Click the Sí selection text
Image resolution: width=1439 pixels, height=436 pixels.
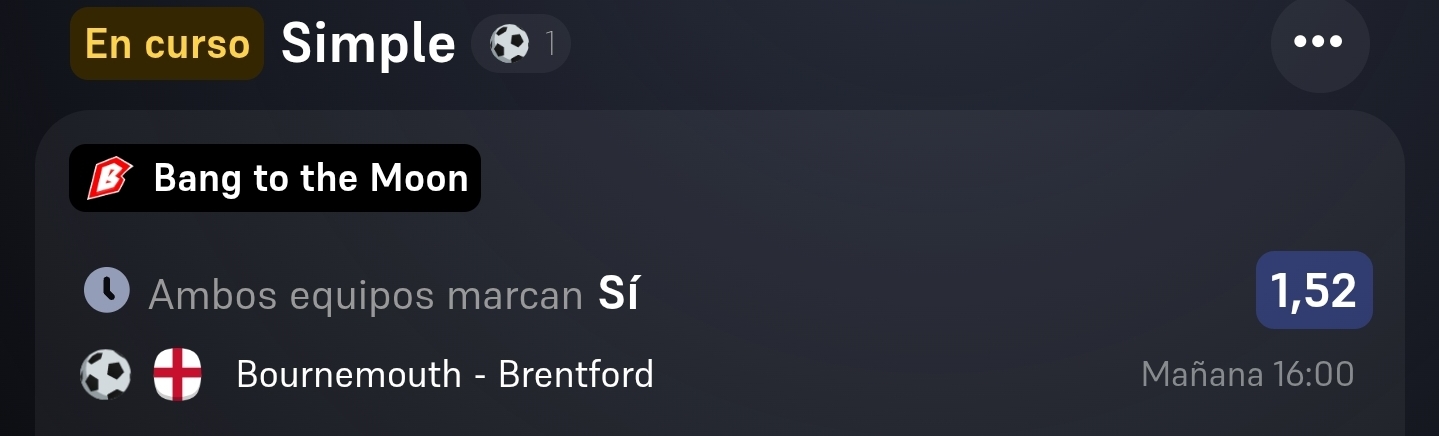(x=618, y=294)
